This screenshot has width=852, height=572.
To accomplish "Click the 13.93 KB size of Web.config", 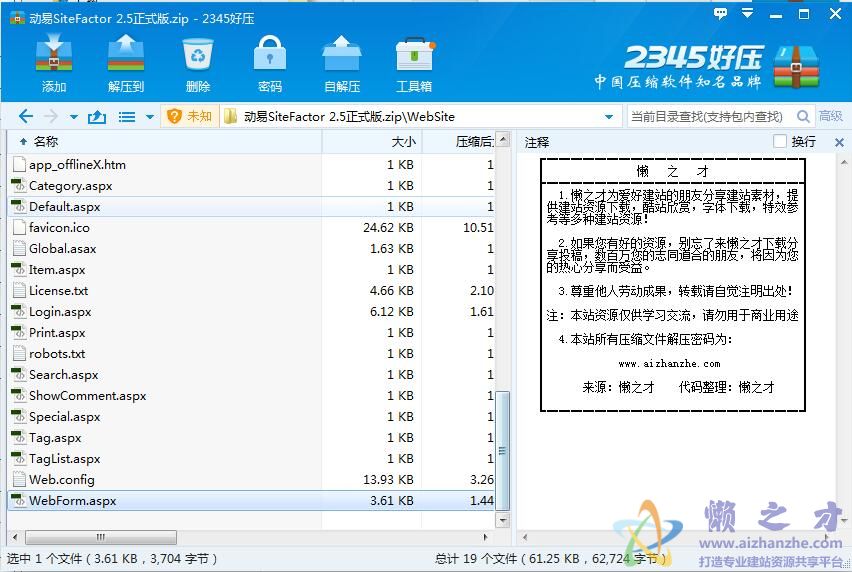I will coord(388,480).
